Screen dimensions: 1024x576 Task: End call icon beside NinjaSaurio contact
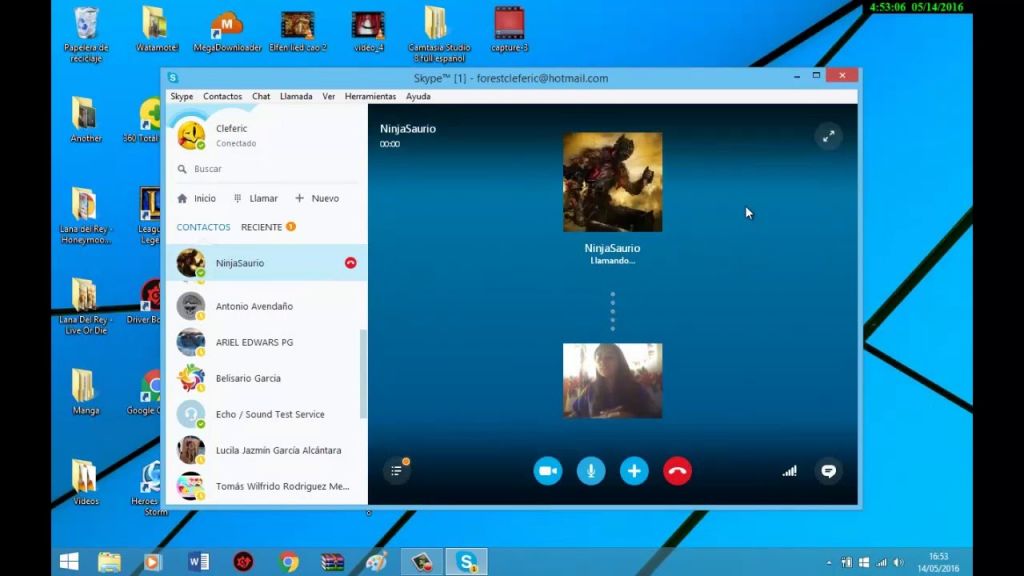(350, 263)
